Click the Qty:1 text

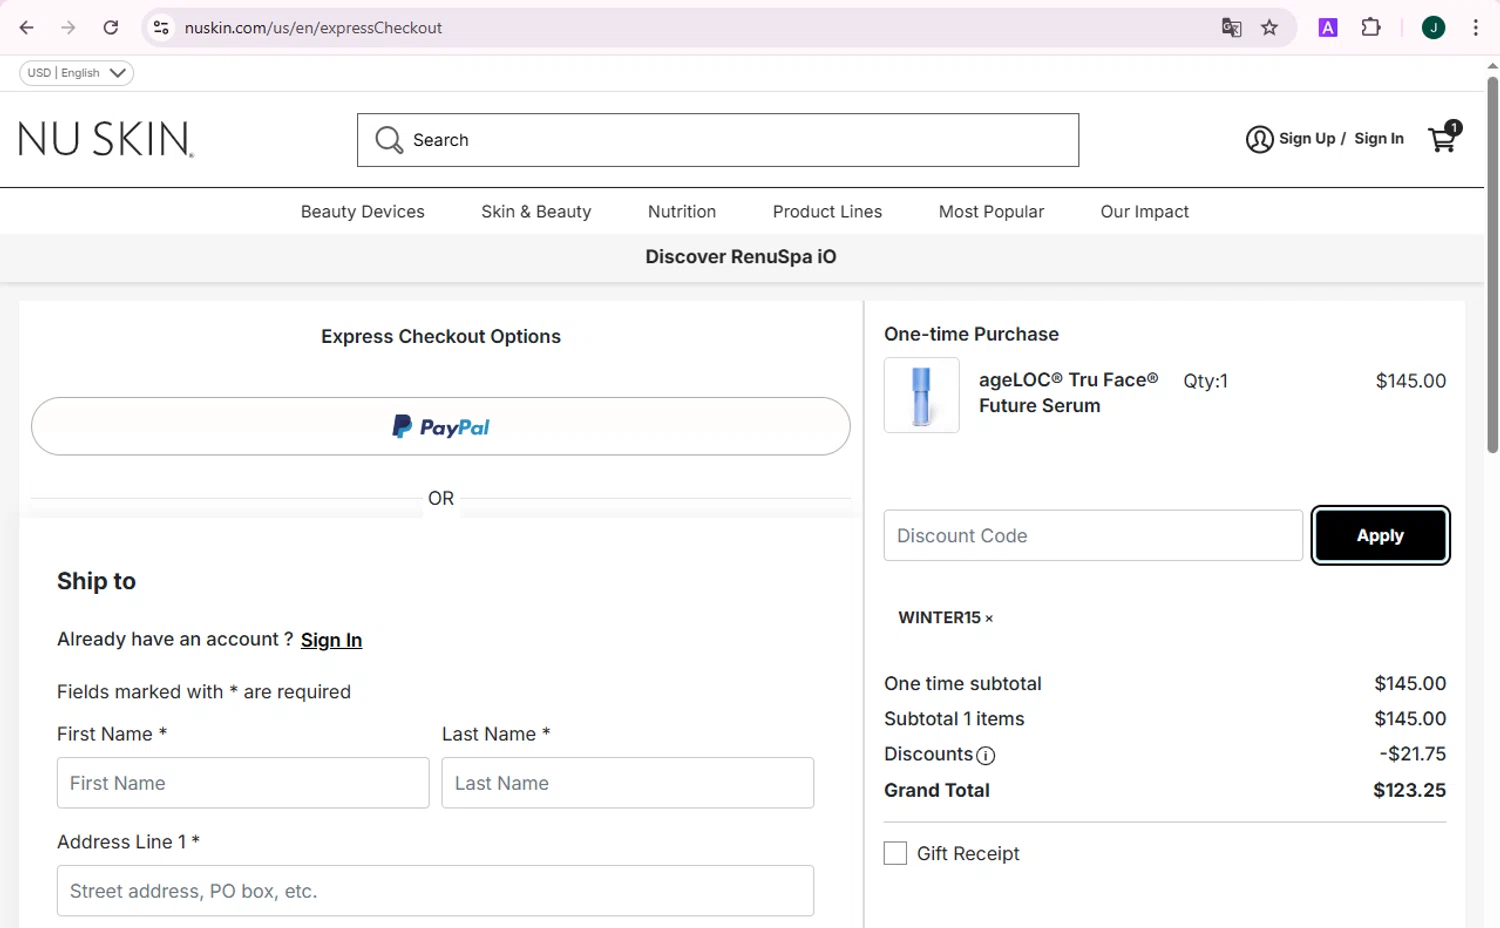coord(1205,381)
